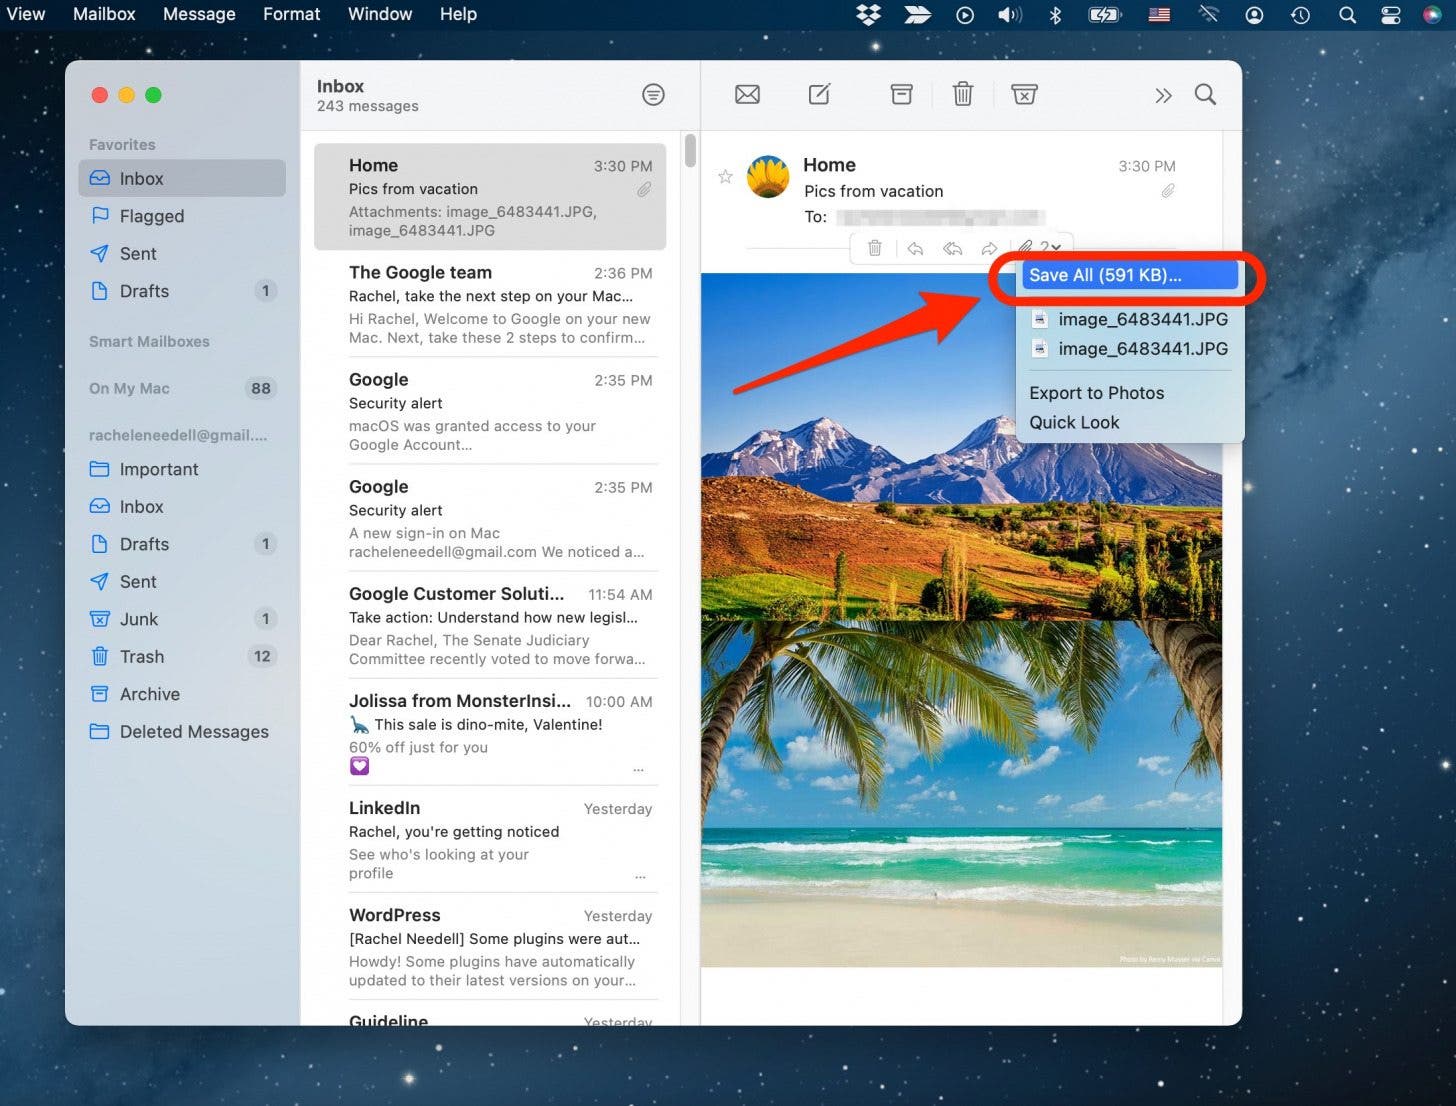Click the filter messages icon
The image size is (1456, 1106).
(653, 95)
